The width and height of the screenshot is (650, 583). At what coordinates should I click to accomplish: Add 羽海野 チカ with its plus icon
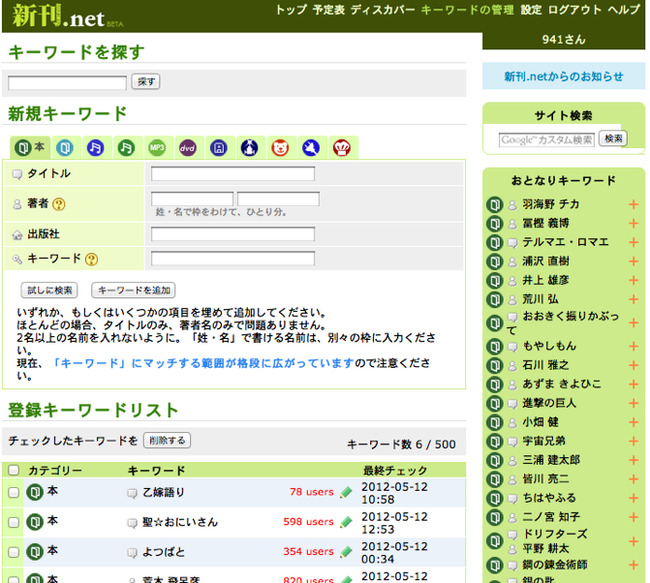633,204
